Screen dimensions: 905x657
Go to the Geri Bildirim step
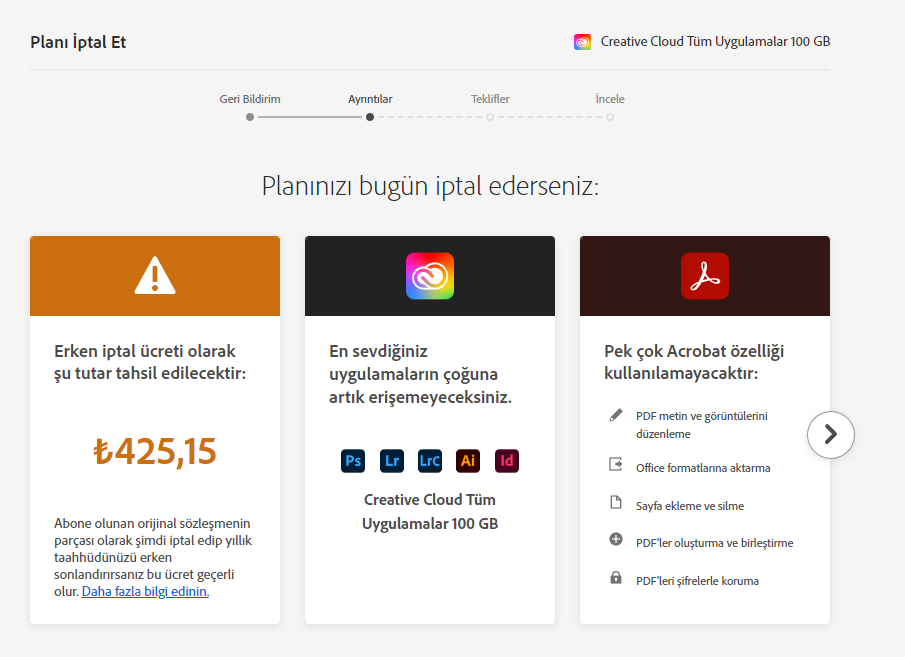click(x=250, y=99)
